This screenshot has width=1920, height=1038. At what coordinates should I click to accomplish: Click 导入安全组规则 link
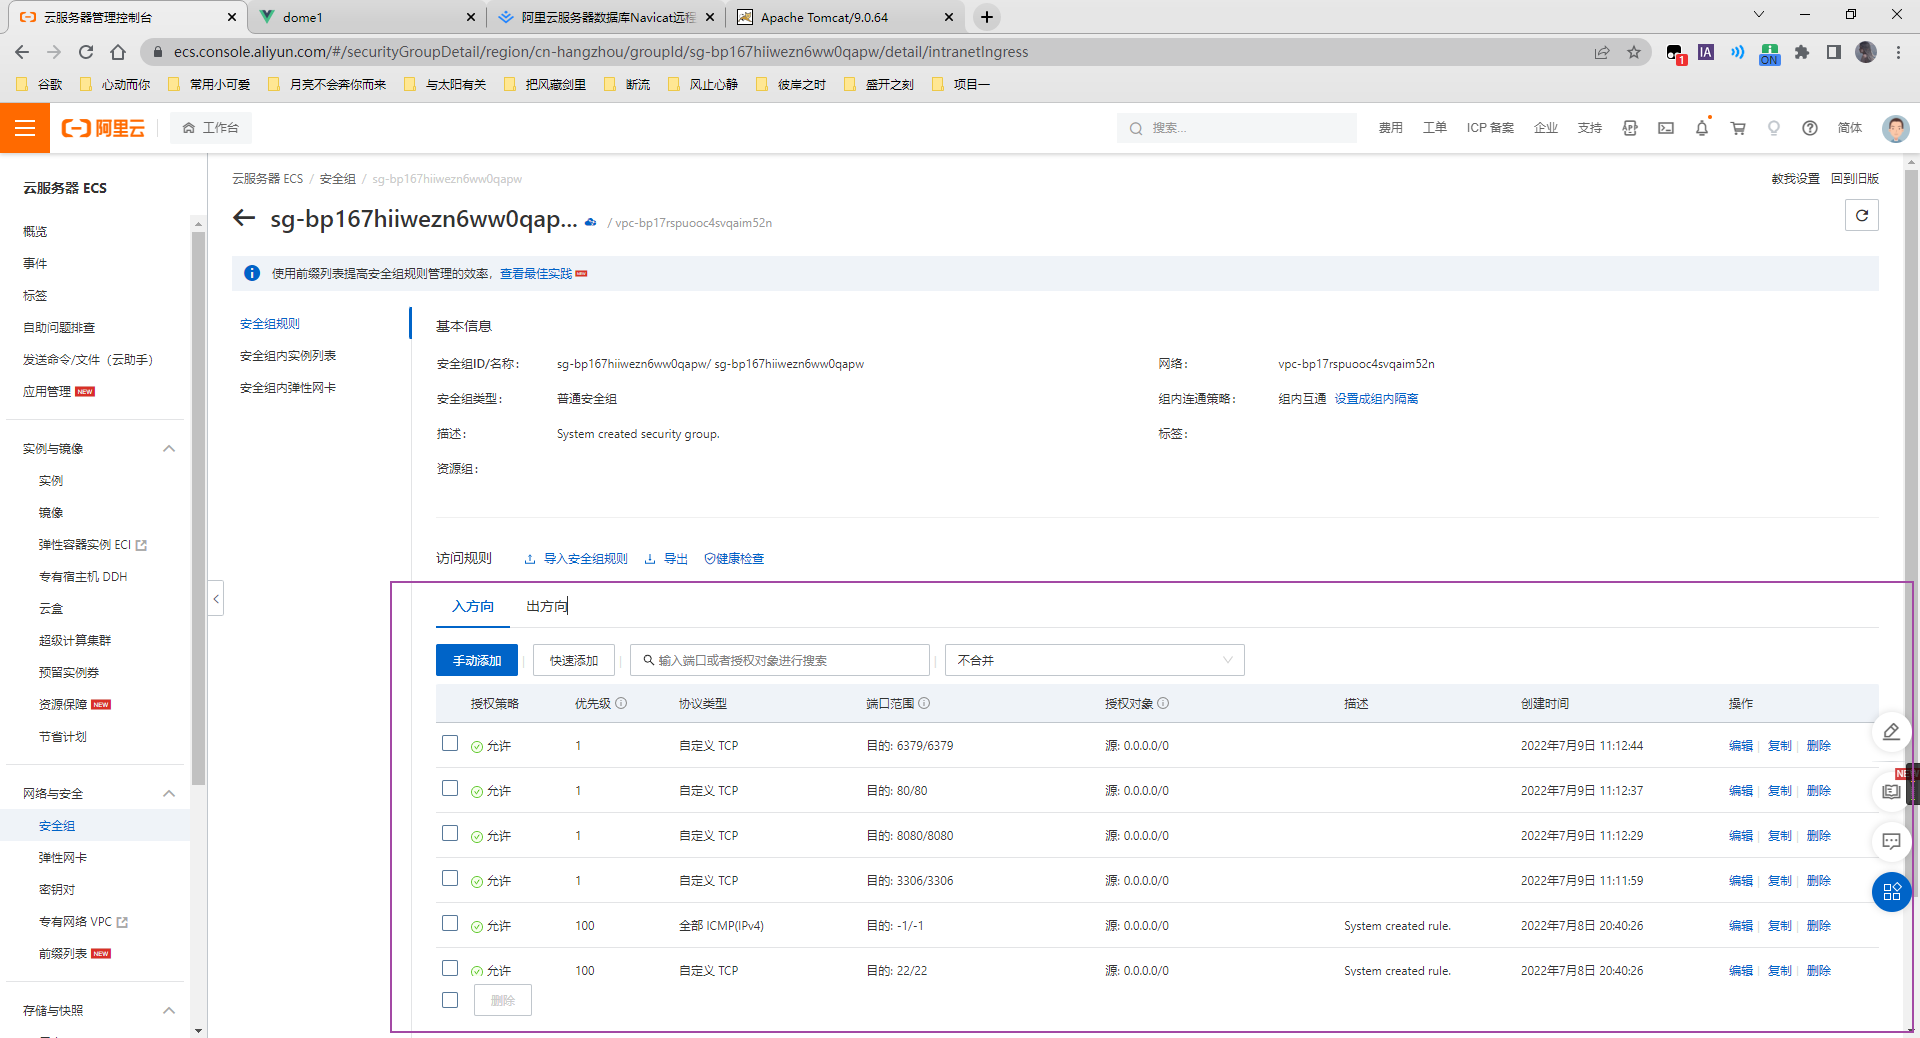577,559
